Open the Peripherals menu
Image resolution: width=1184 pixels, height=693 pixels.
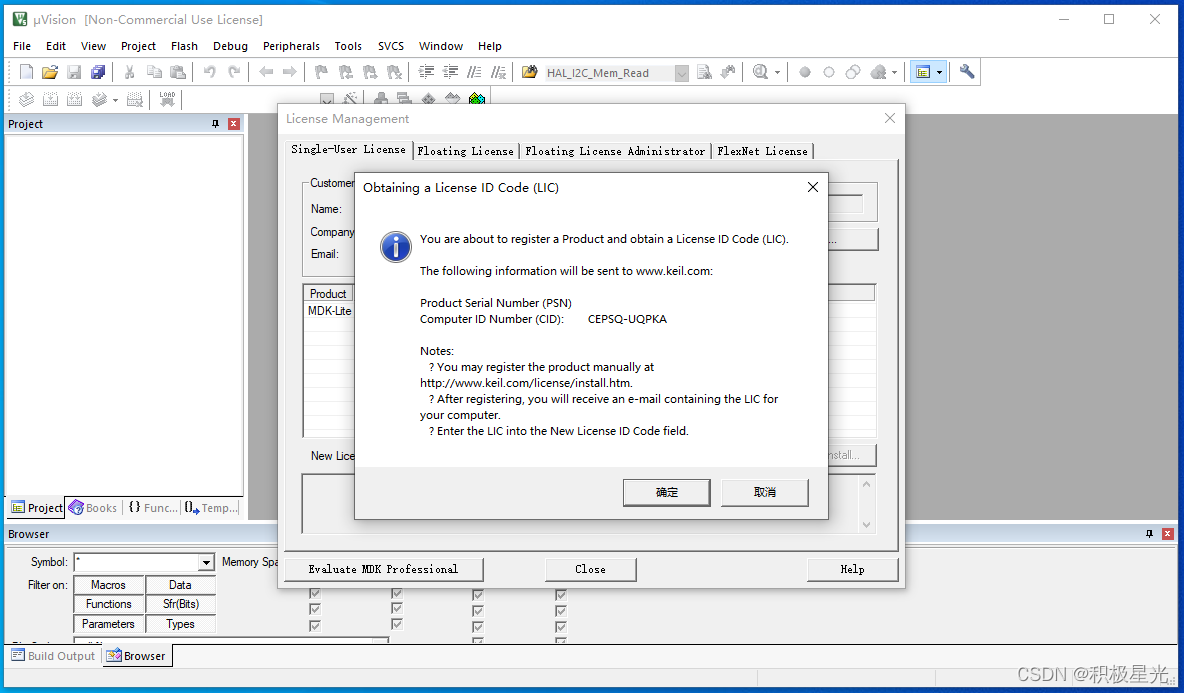(291, 46)
